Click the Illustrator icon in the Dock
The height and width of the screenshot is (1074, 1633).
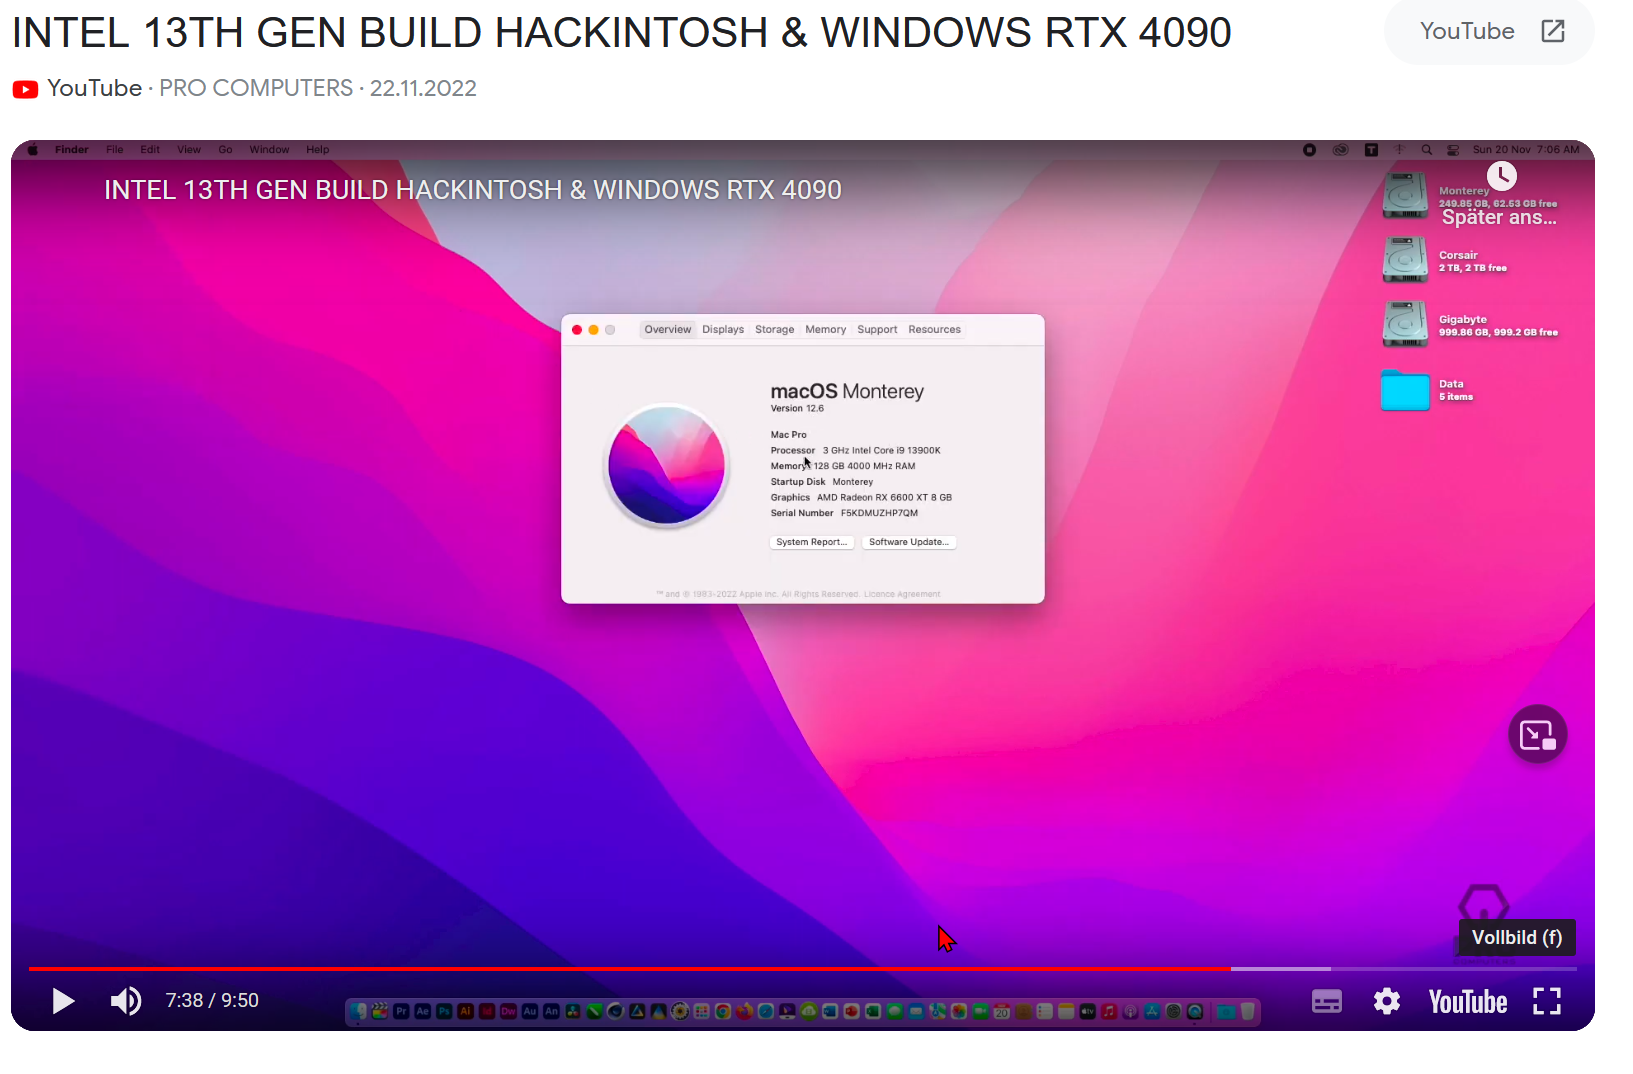pos(466,1012)
